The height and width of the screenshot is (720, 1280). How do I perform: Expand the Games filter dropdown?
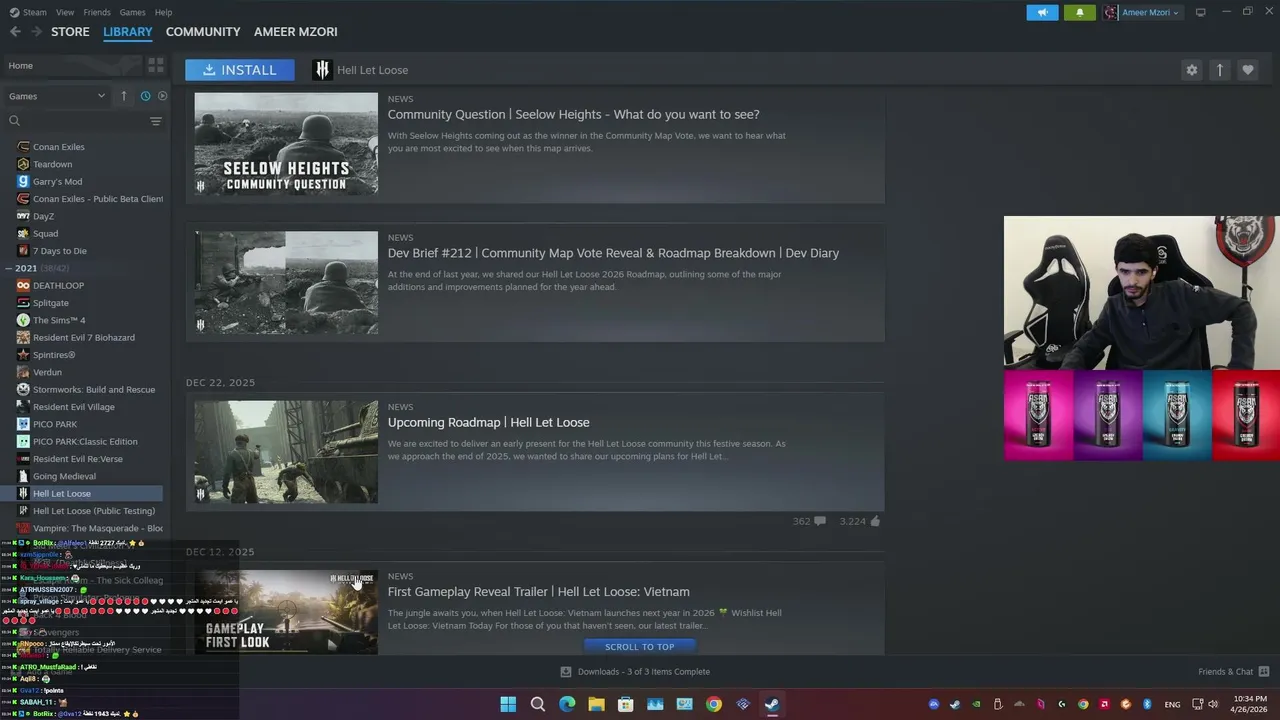pos(57,96)
